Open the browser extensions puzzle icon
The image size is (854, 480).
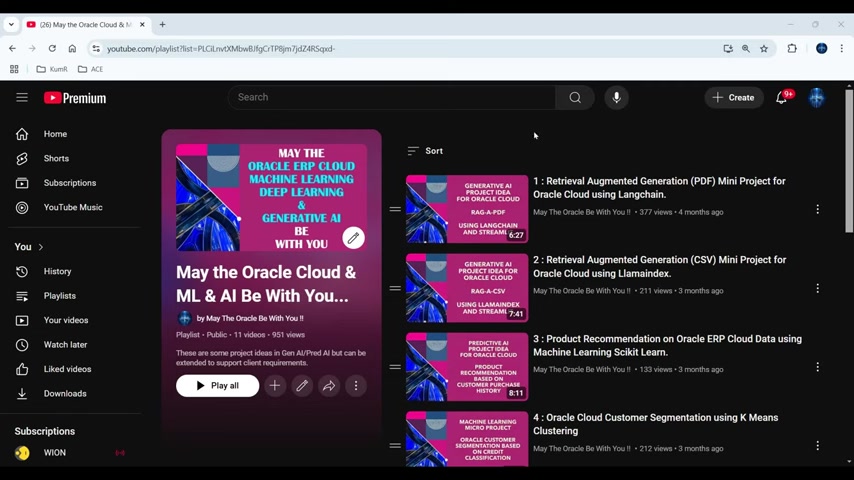tap(792, 48)
